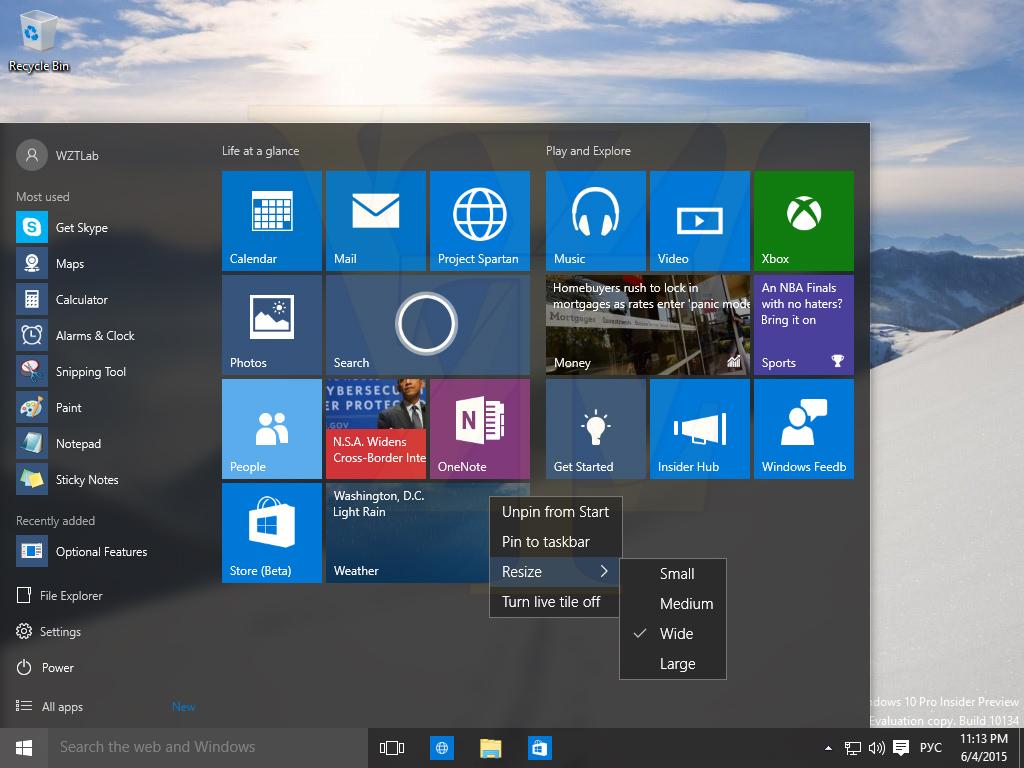Image resolution: width=1024 pixels, height=768 pixels.
Task: Click the Get Skype icon
Action: tap(31, 227)
